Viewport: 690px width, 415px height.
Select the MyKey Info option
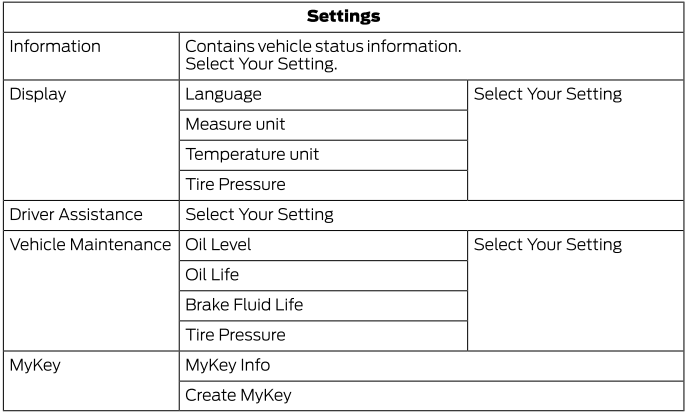[227, 365]
